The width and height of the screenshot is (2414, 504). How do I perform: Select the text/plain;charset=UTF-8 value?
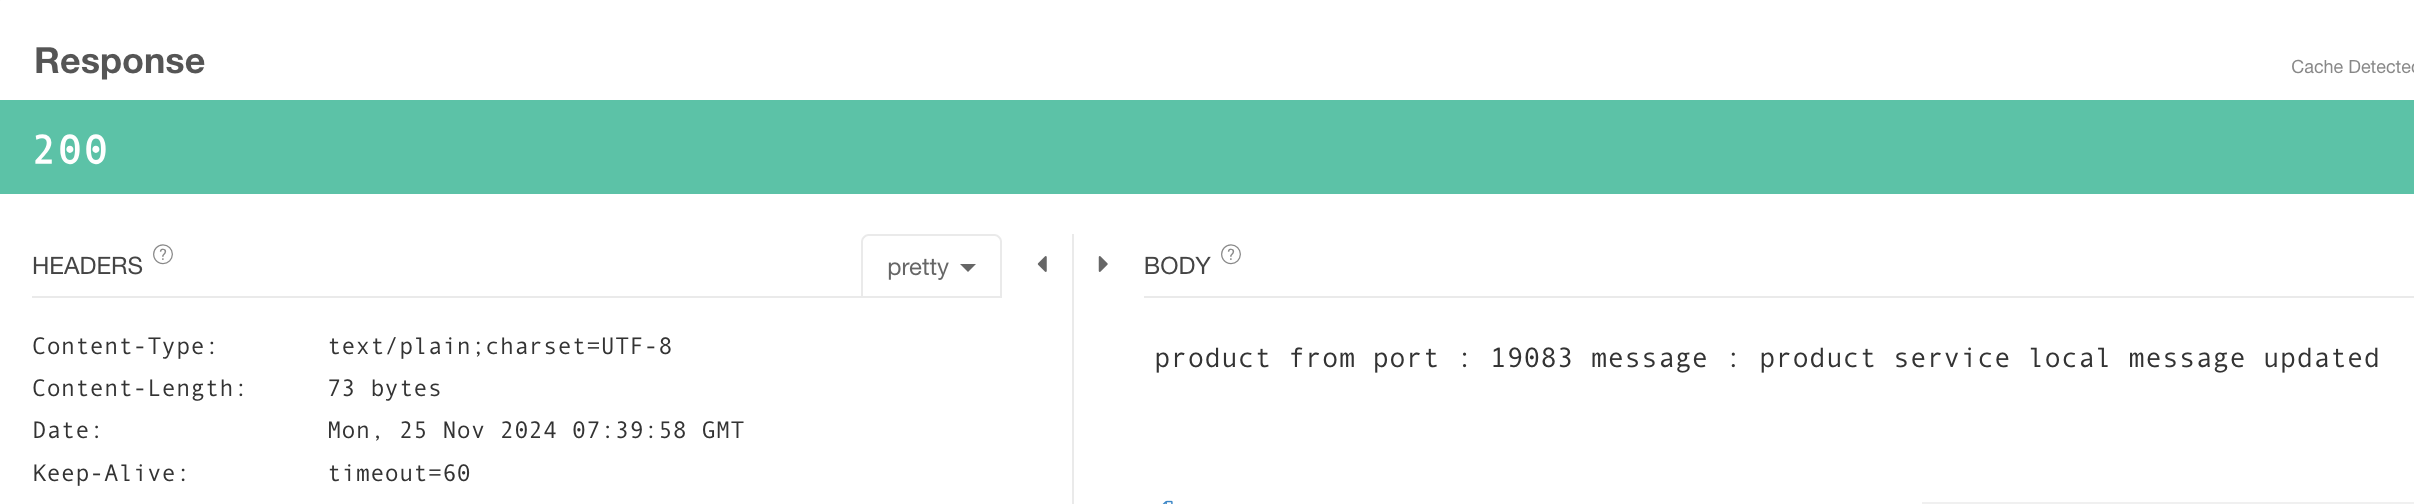(500, 346)
